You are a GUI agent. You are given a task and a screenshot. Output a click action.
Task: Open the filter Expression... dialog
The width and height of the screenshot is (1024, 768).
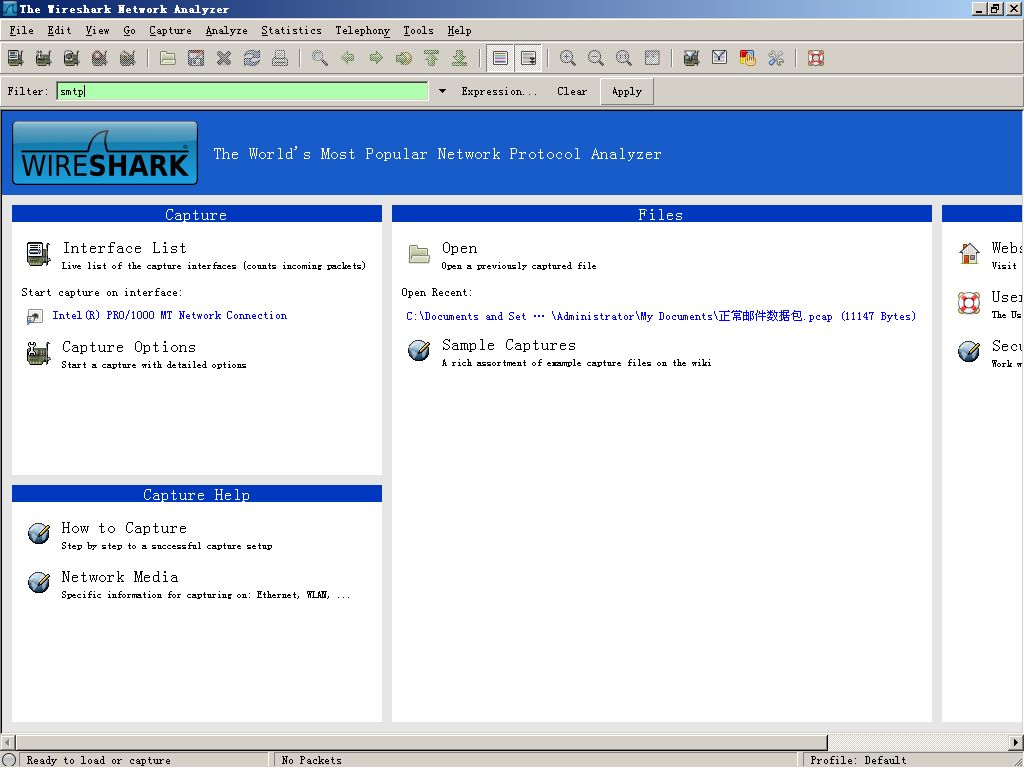499,91
